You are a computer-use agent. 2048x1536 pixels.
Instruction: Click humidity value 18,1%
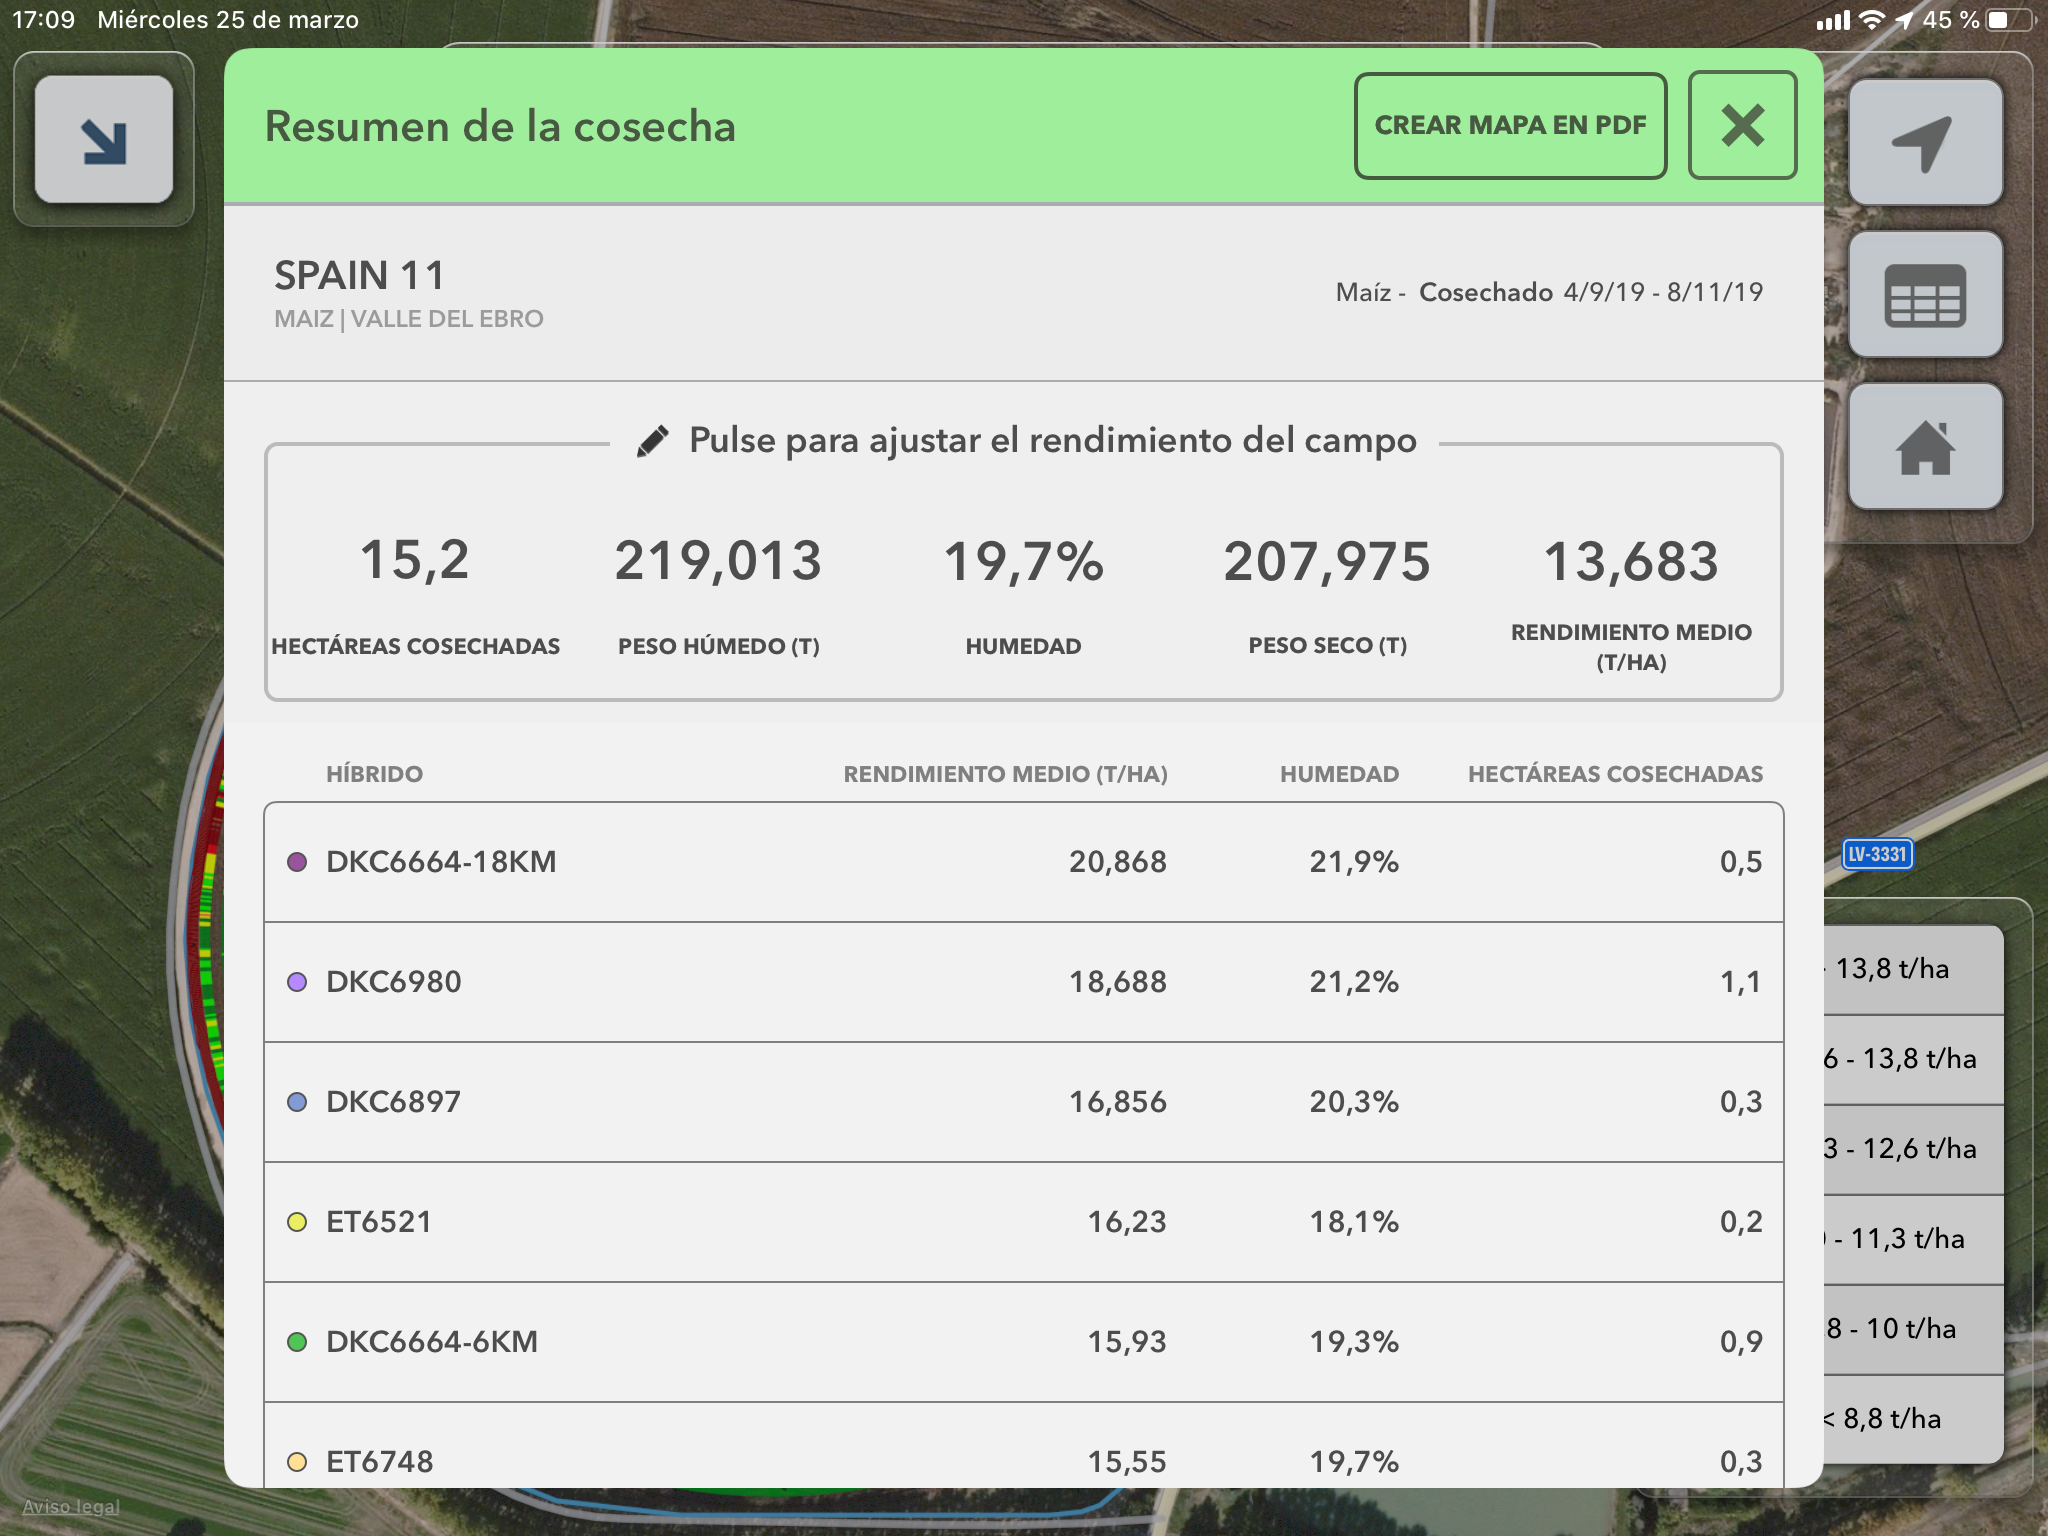click(x=1354, y=1222)
